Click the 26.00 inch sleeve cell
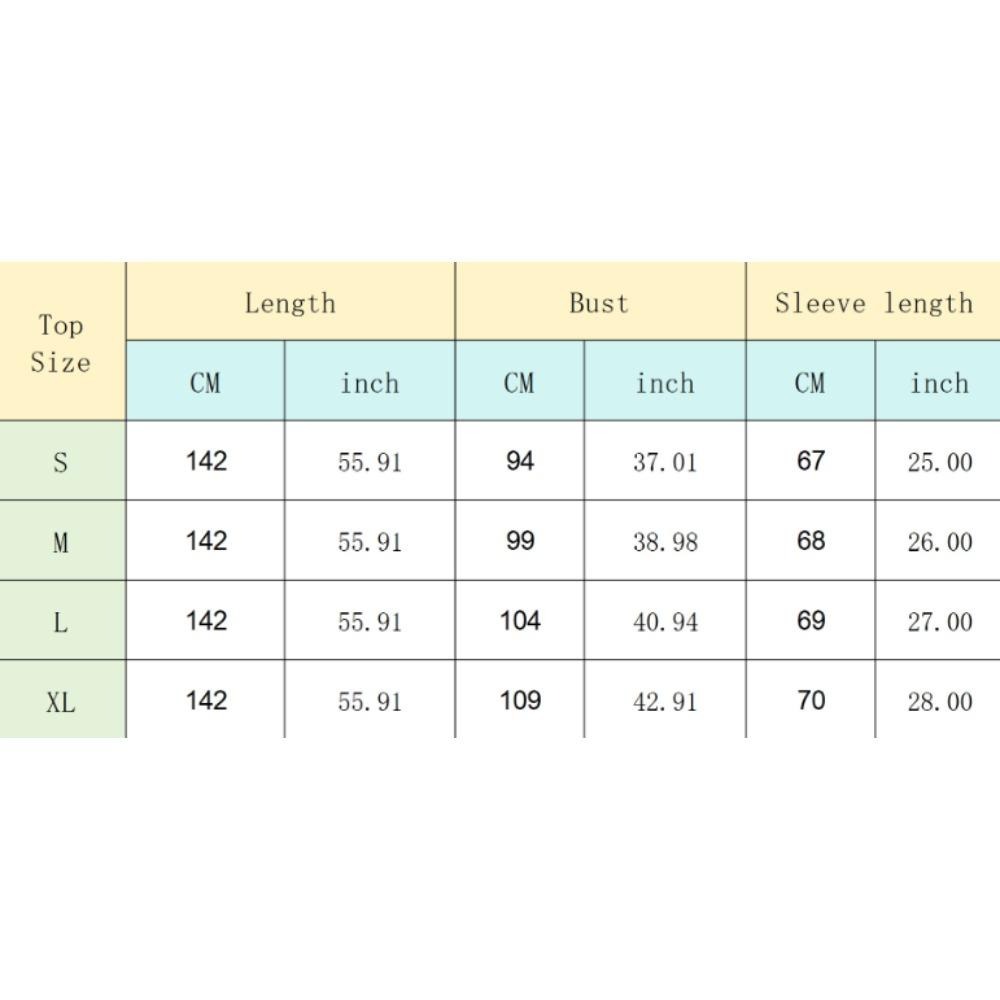The height and width of the screenshot is (1000, 1000). click(x=939, y=542)
